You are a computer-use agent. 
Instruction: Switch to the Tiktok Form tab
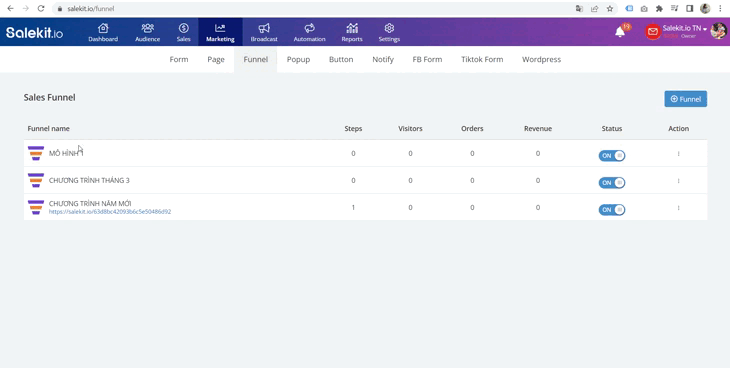[482, 59]
